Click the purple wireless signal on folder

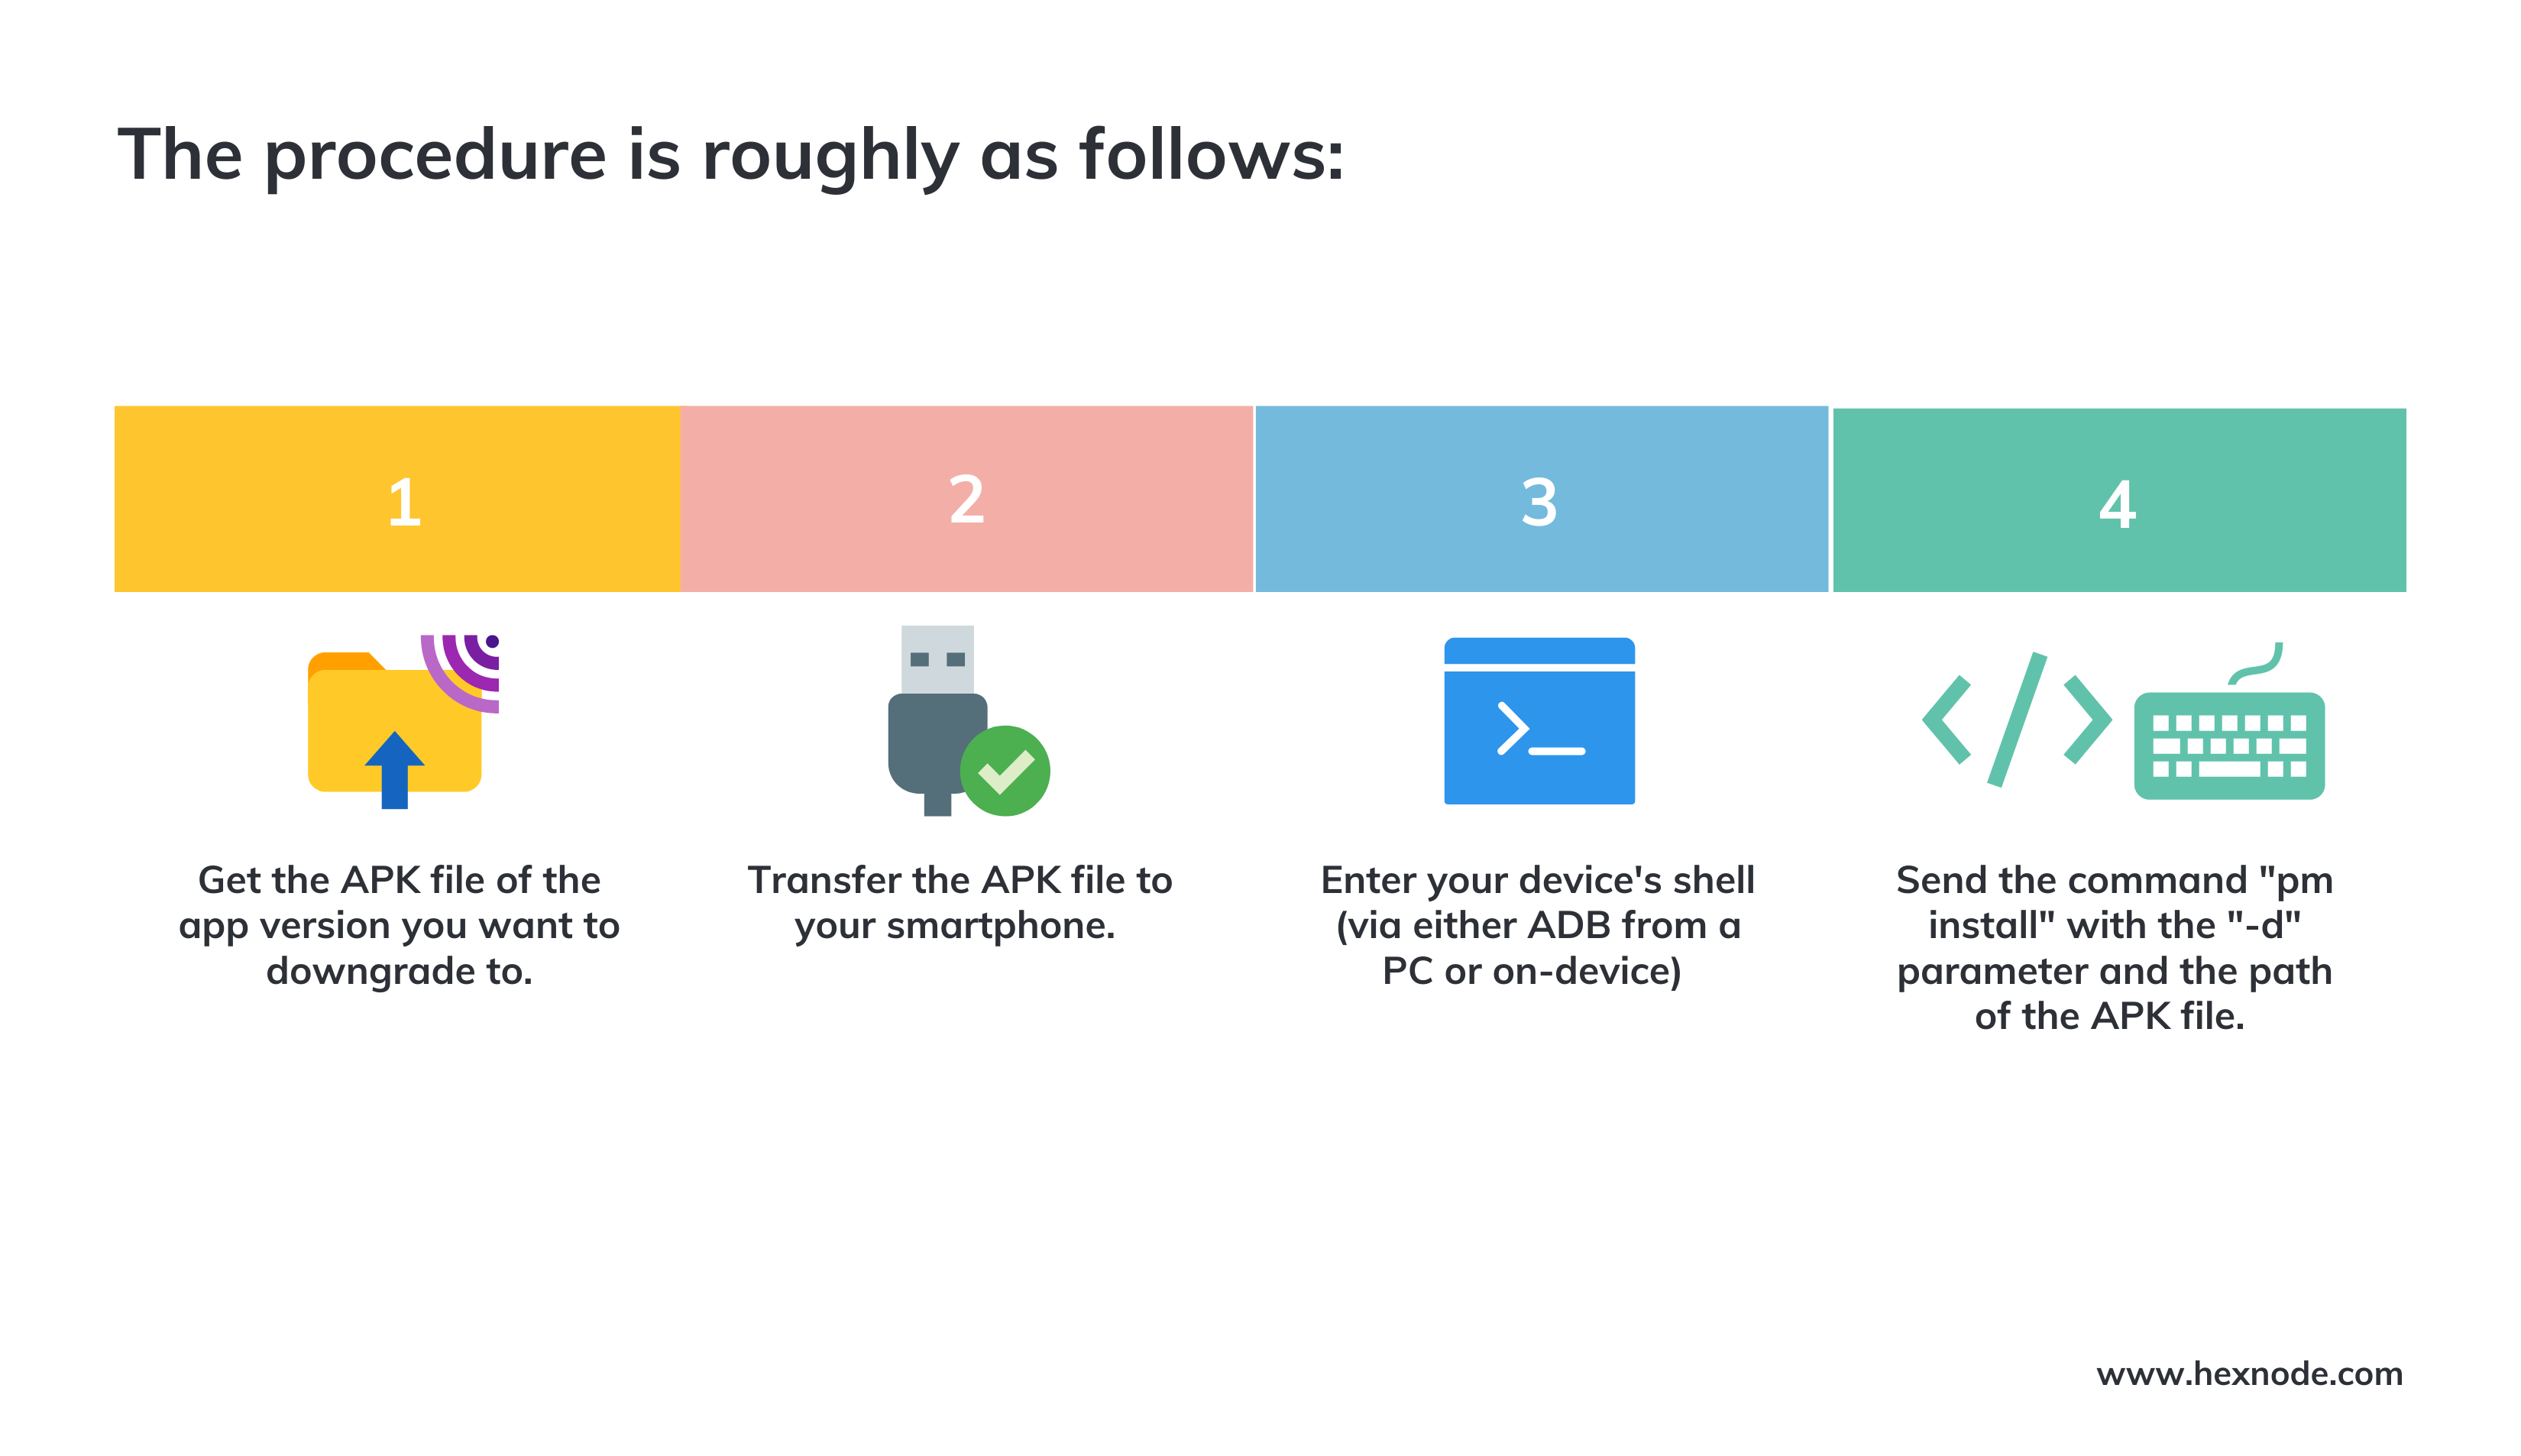point(460,672)
